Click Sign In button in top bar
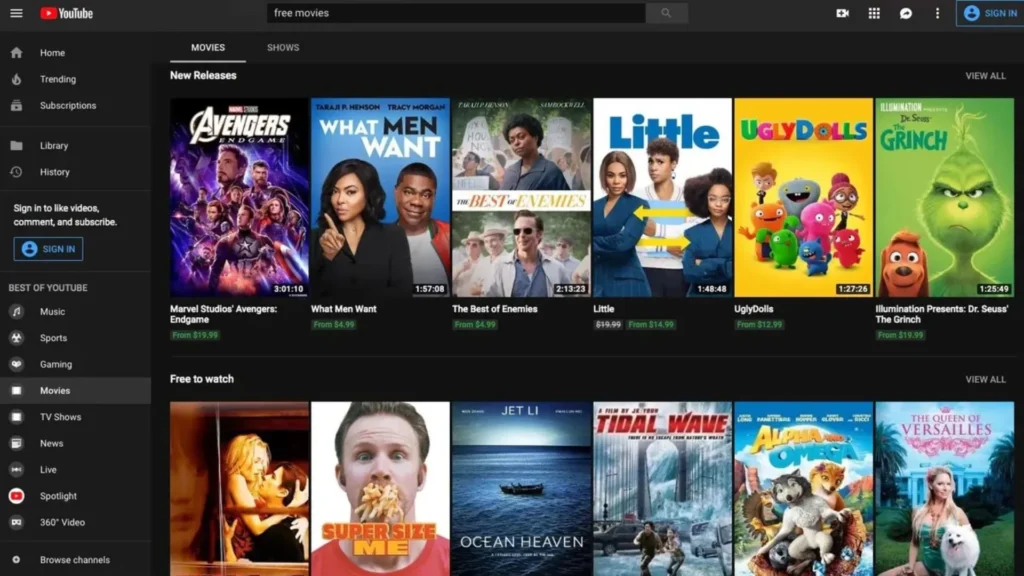Screen dimensions: 1024x576 pyautogui.click(x=990, y=13)
